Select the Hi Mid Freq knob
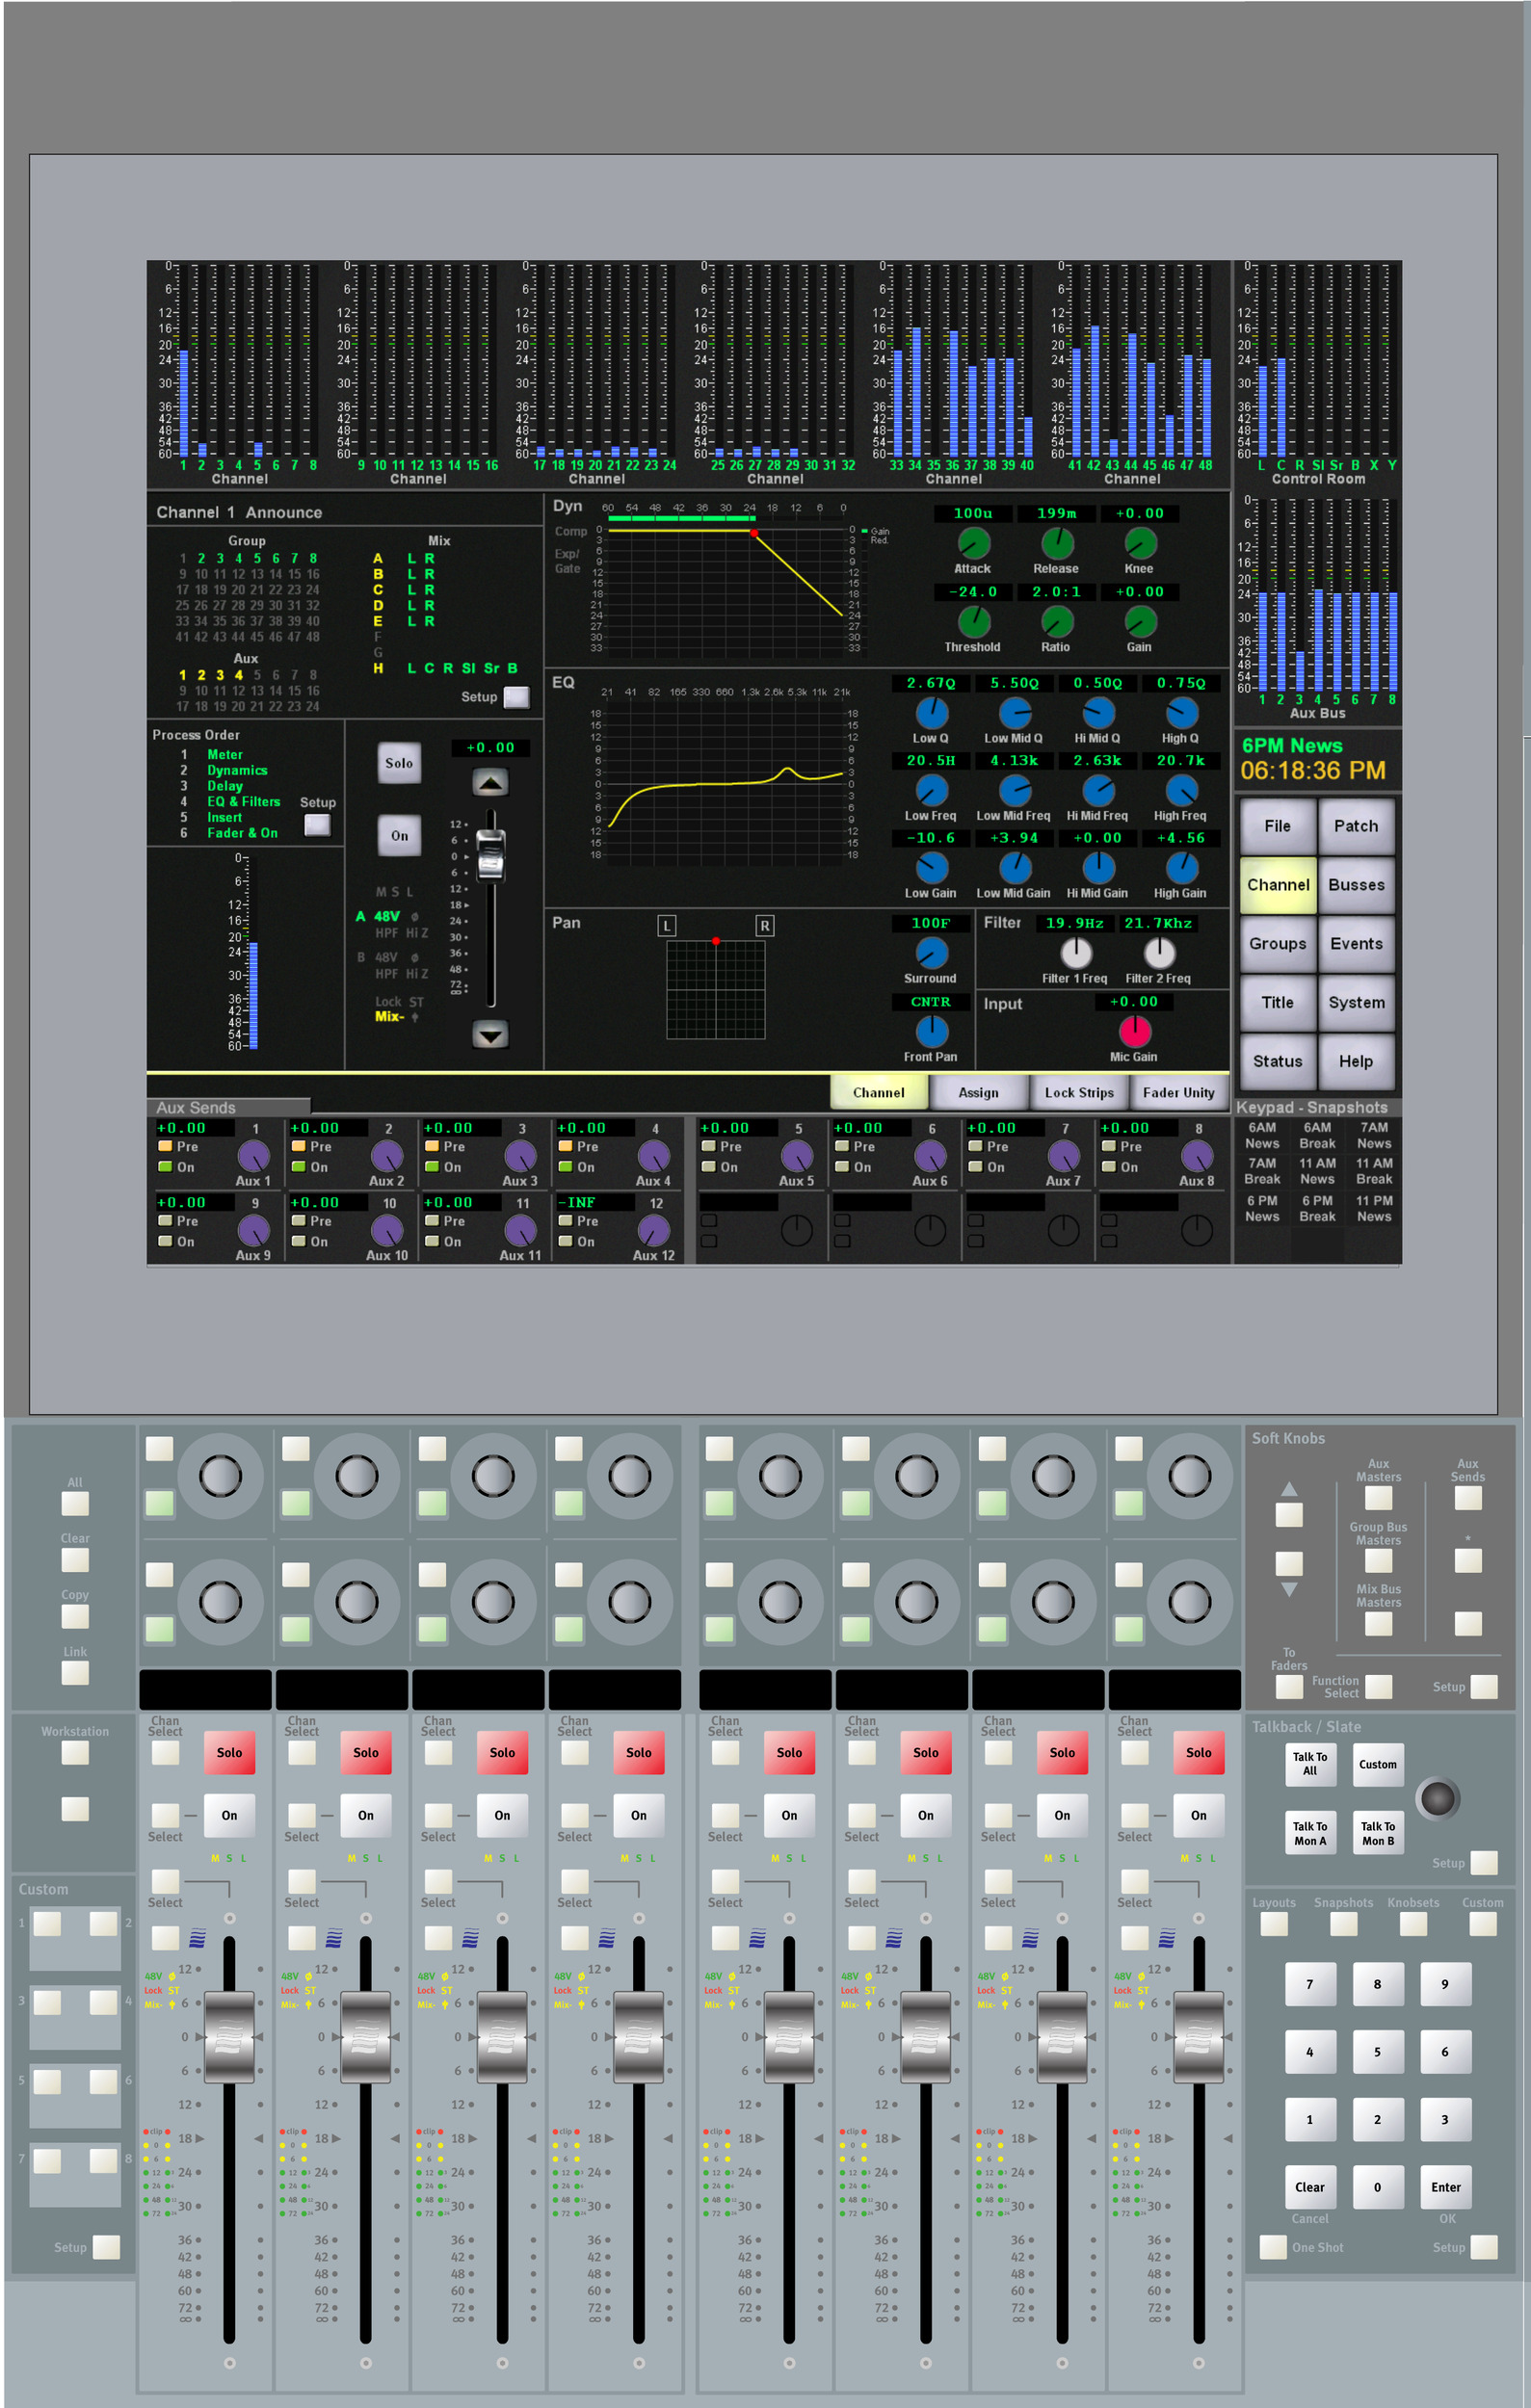This screenshot has width=1531, height=2408. pyautogui.click(x=1098, y=791)
